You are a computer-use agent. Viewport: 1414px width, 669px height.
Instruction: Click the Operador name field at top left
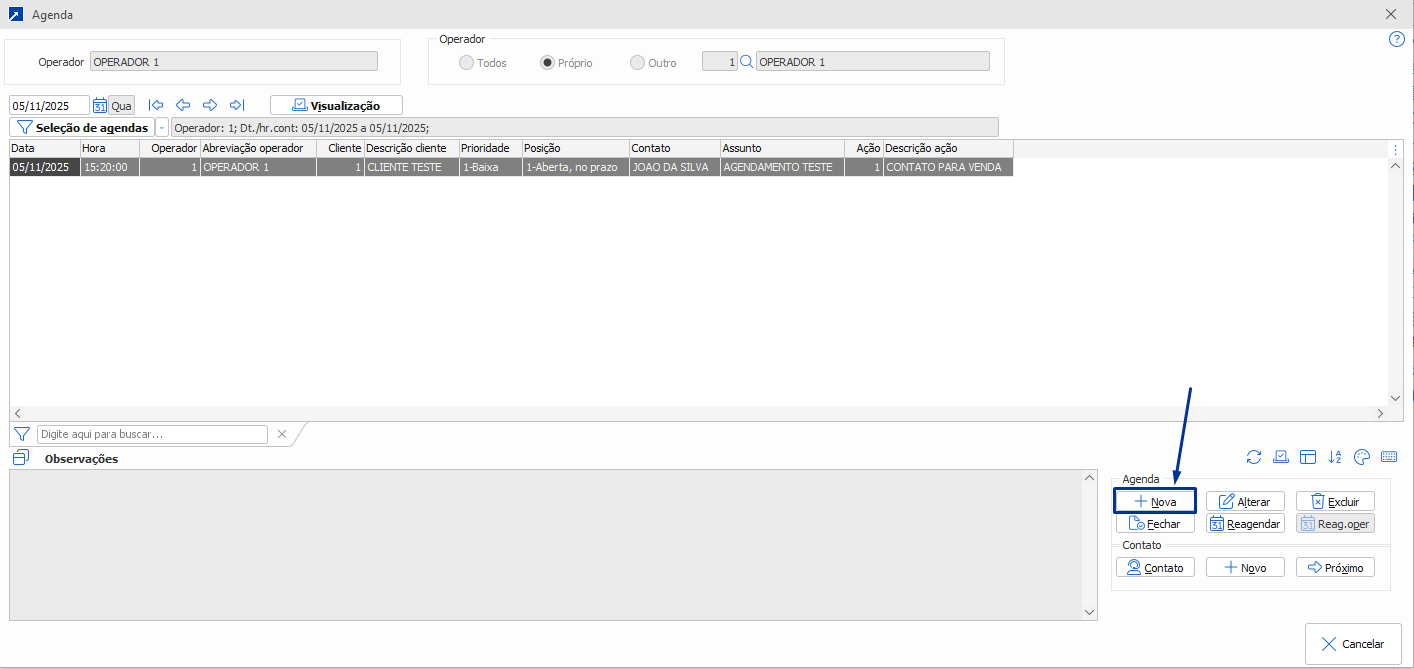click(234, 62)
